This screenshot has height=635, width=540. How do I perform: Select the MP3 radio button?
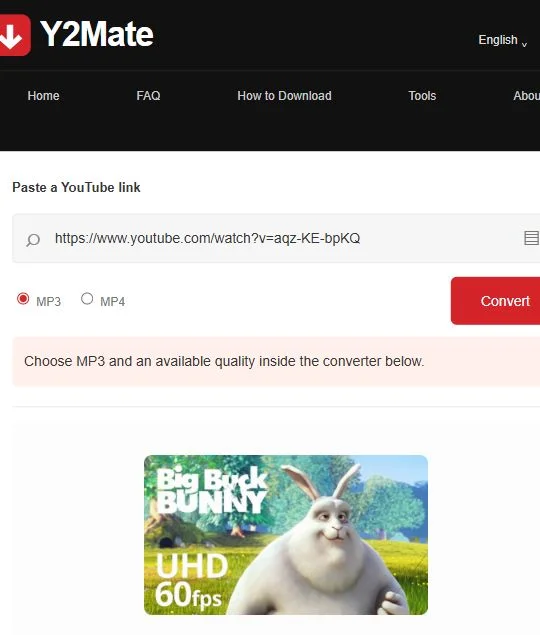[23, 298]
